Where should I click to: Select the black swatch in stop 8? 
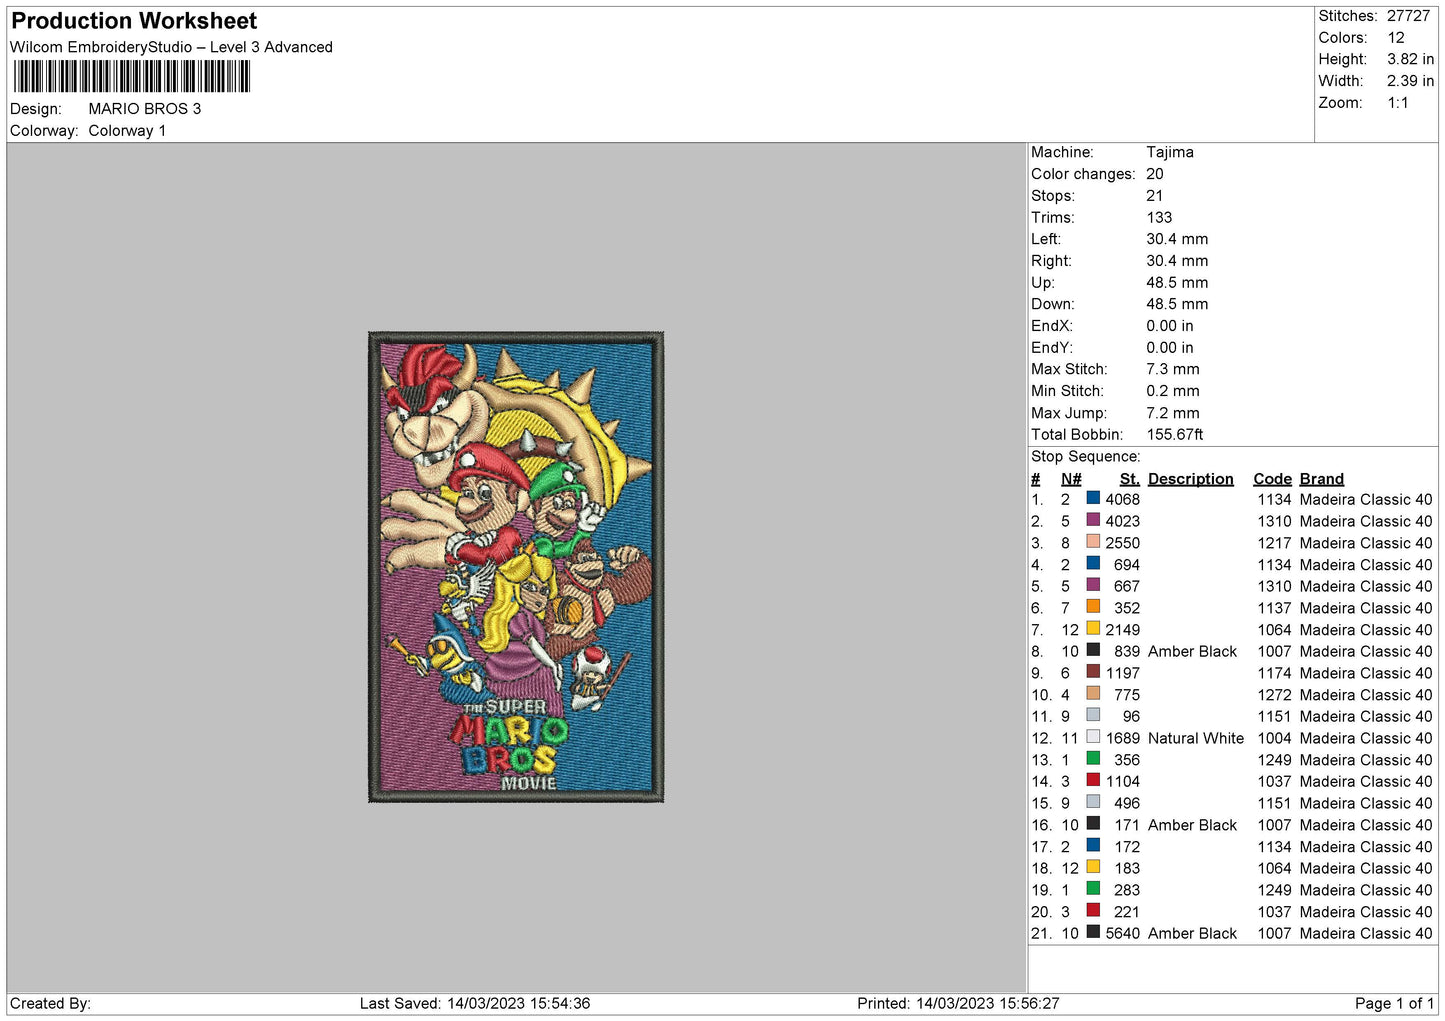[x=1093, y=650]
